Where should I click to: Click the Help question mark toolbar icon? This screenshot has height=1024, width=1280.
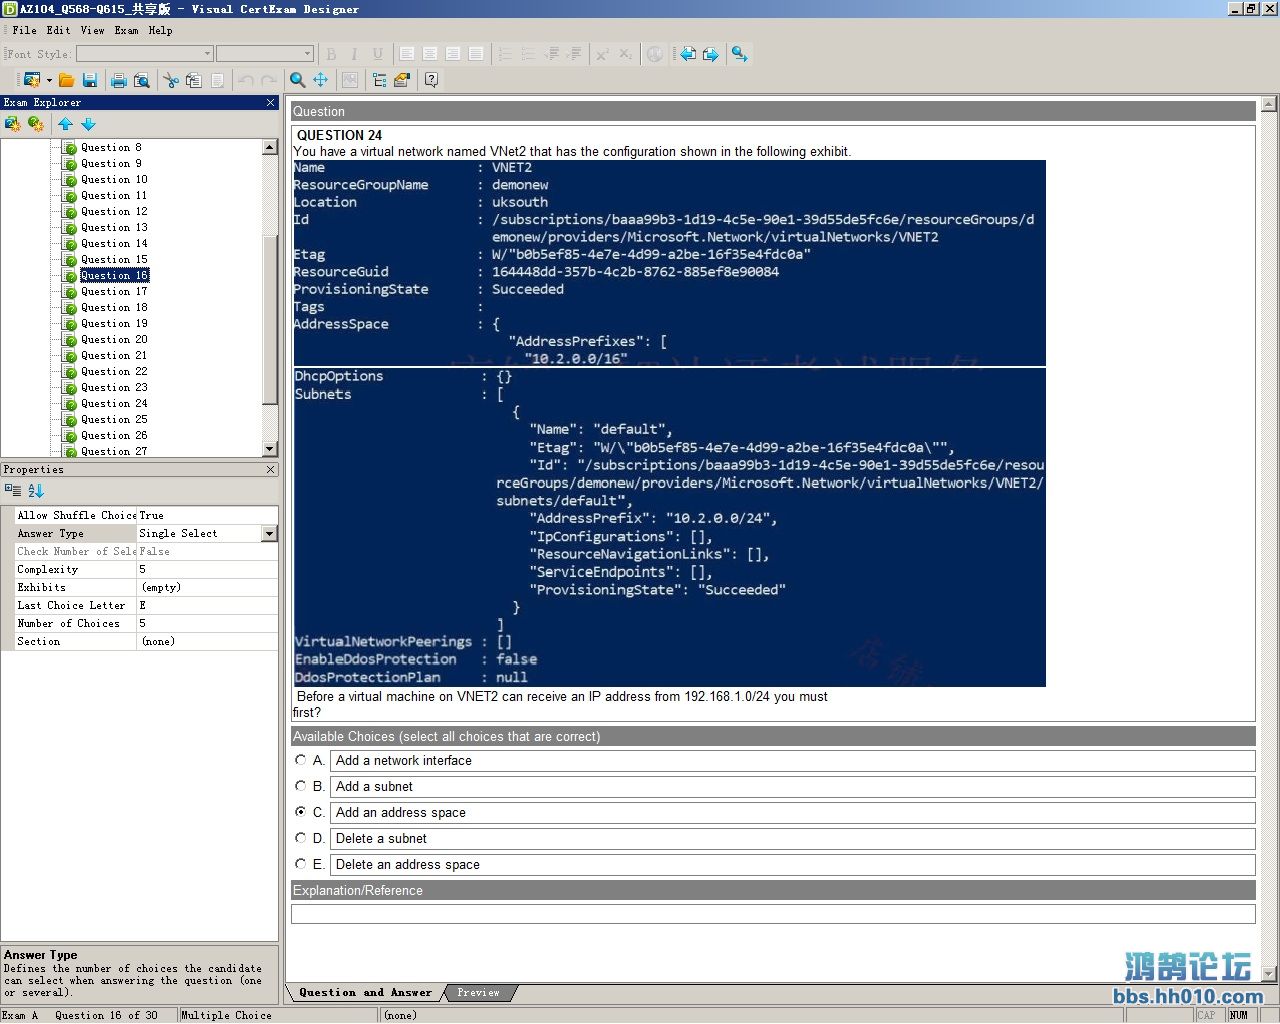pos(432,80)
